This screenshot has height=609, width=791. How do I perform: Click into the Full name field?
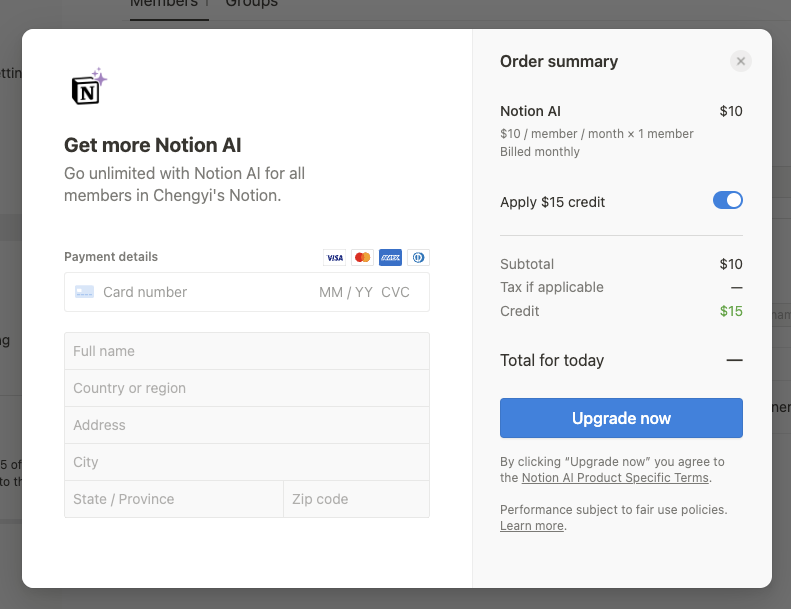point(247,351)
